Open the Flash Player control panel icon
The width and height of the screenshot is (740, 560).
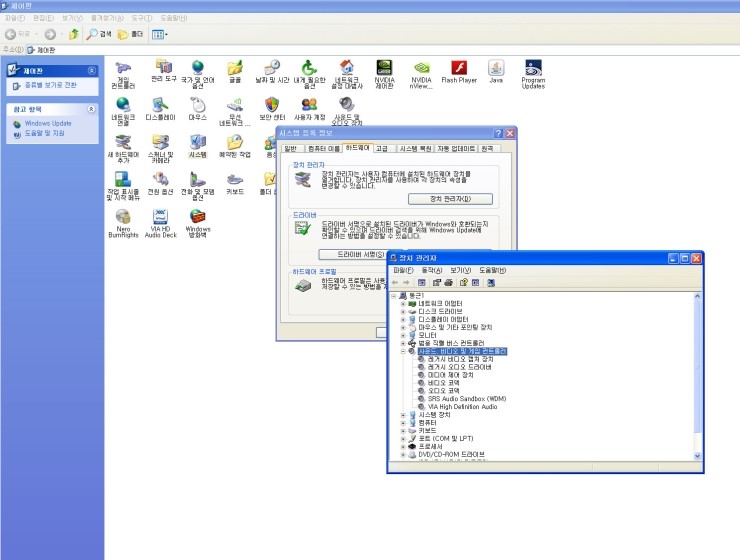tap(460, 68)
